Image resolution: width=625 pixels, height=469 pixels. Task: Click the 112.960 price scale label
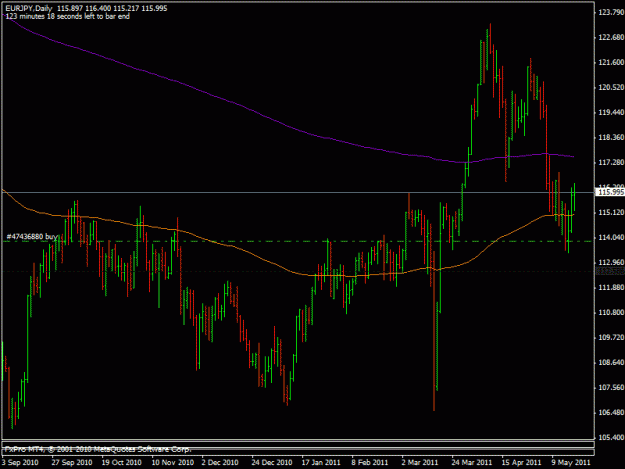pyautogui.click(x=611, y=262)
